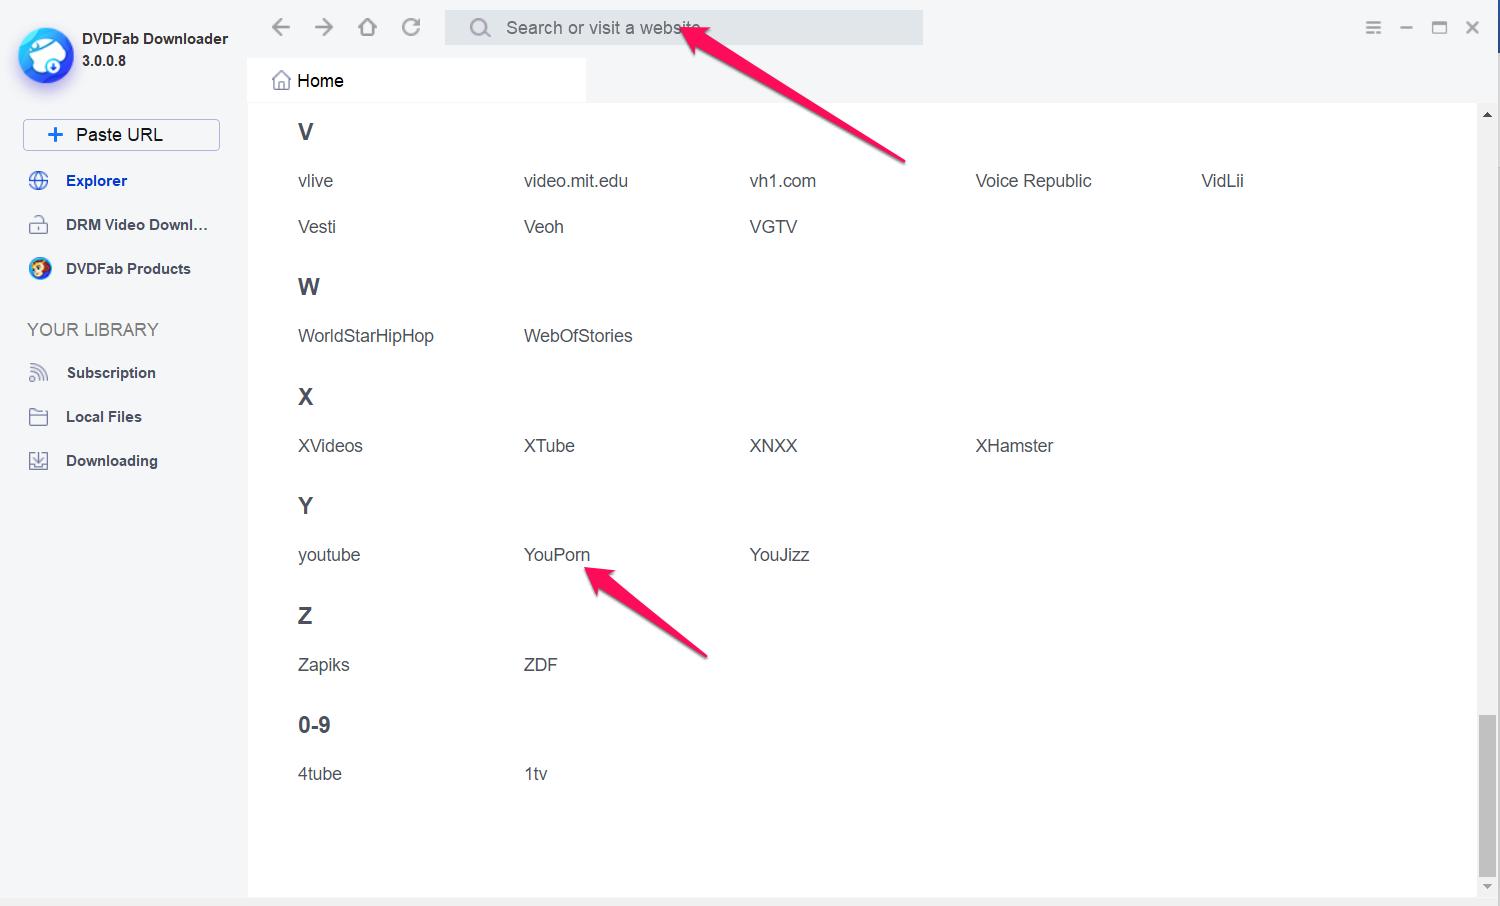Open 4tube site link

(x=320, y=774)
